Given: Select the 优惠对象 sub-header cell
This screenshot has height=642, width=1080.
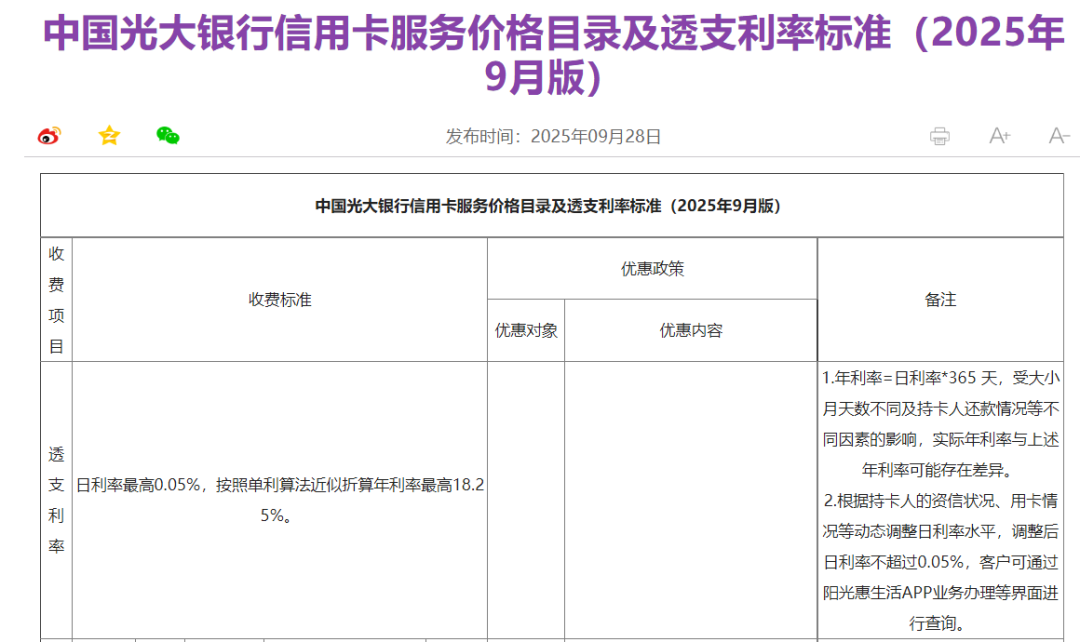Looking at the screenshot, I should (526, 330).
